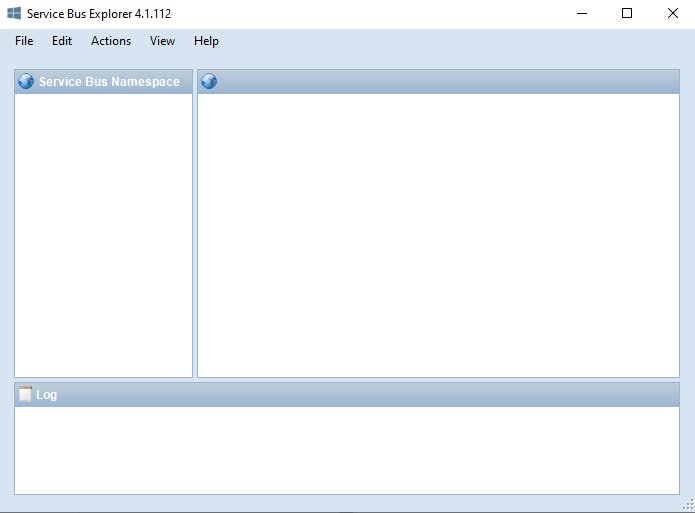695x513 pixels.
Task: Open the Actions menu
Action: point(111,41)
